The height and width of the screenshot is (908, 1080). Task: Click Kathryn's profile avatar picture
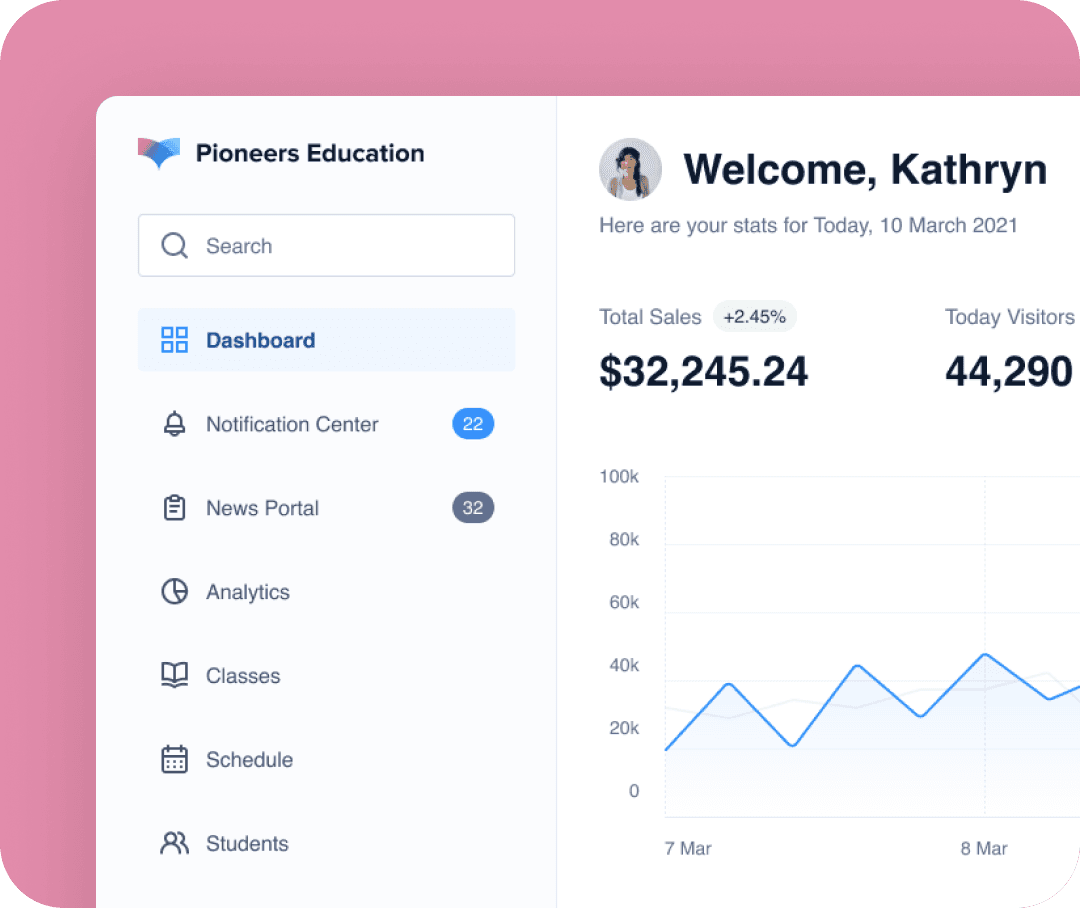pyautogui.click(x=630, y=170)
